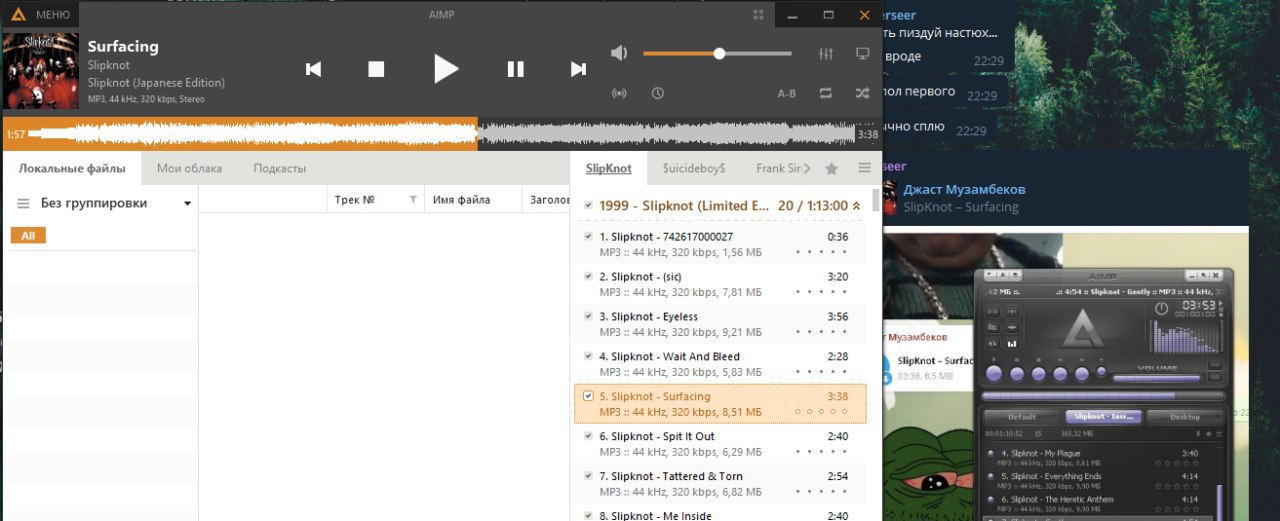
Task: Select '4. Slipknot - Wait And Bleed' track title
Action: [x=669, y=357]
